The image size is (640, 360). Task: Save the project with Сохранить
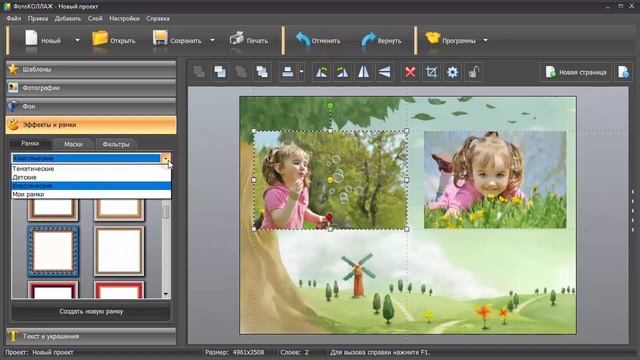177,40
